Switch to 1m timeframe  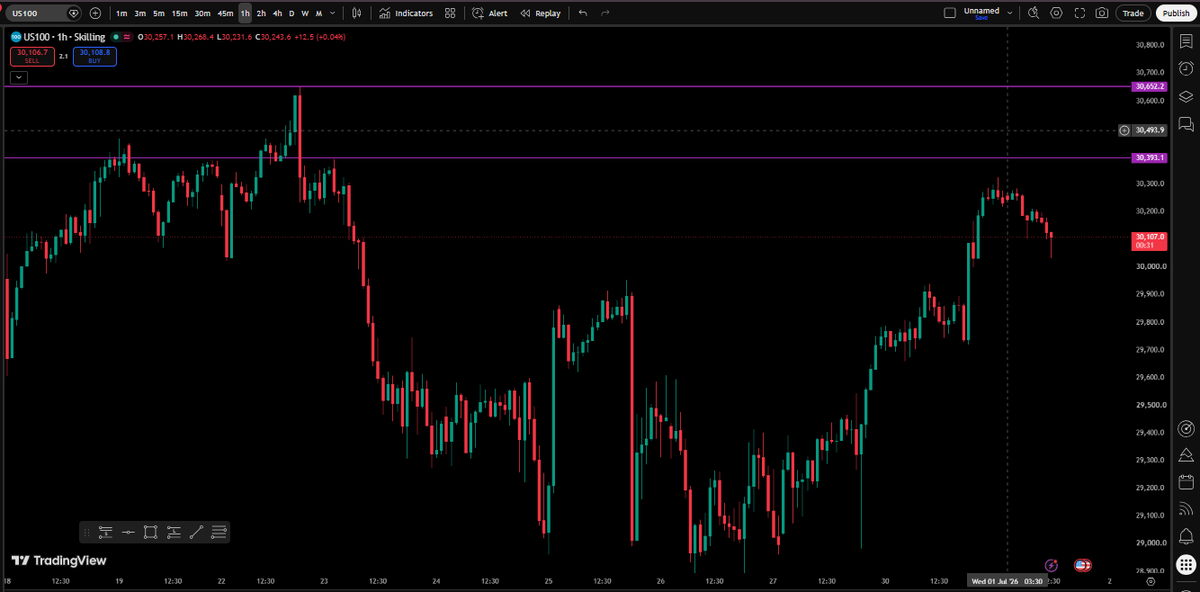[121, 13]
